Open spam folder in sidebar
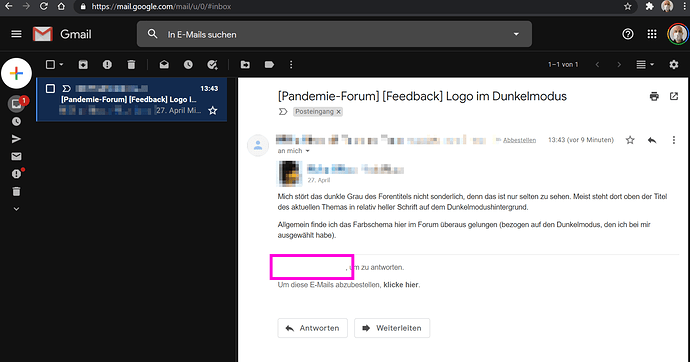 point(17,174)
